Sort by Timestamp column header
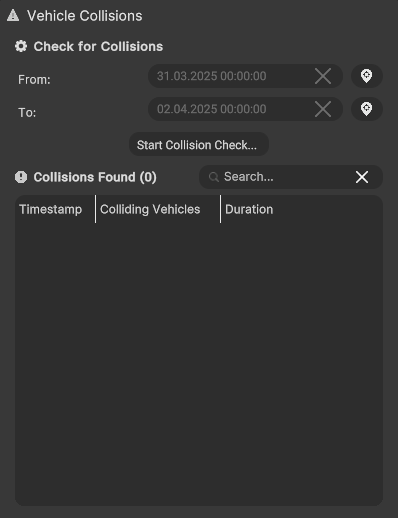 tap(51, 209)
